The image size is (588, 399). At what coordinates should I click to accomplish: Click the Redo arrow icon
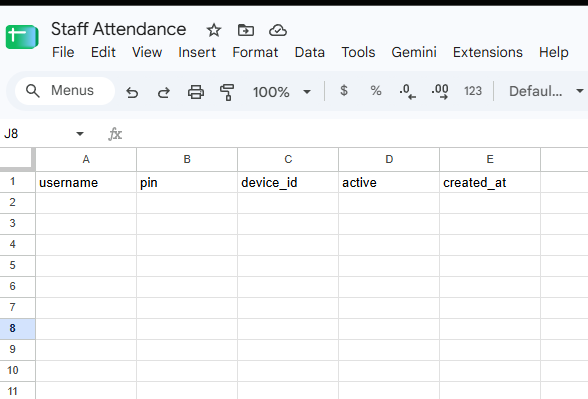[164, 92]
